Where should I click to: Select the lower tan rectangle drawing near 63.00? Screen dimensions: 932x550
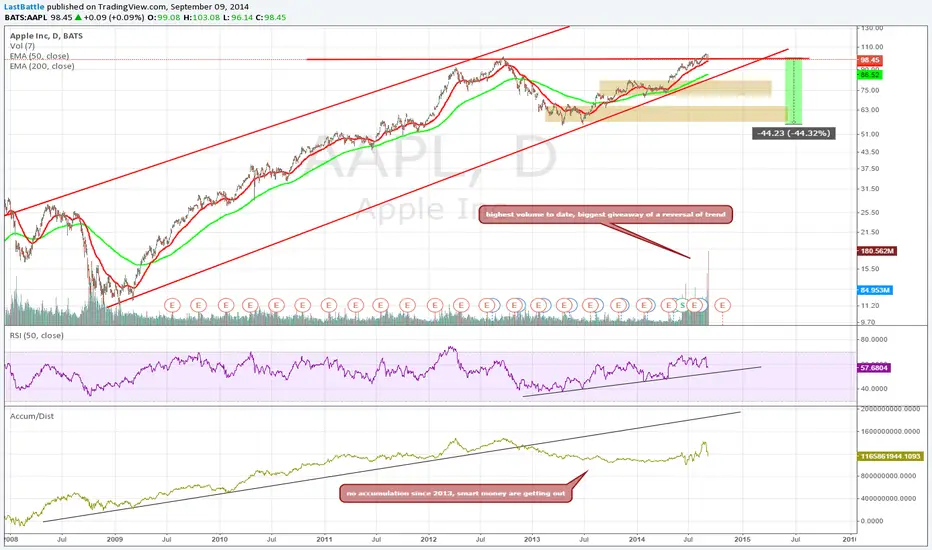(x=666, y=114)
